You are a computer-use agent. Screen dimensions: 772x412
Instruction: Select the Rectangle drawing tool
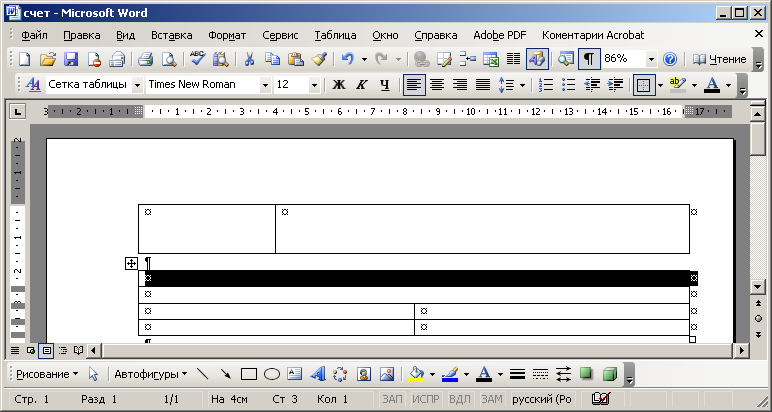tap(249, 374)
